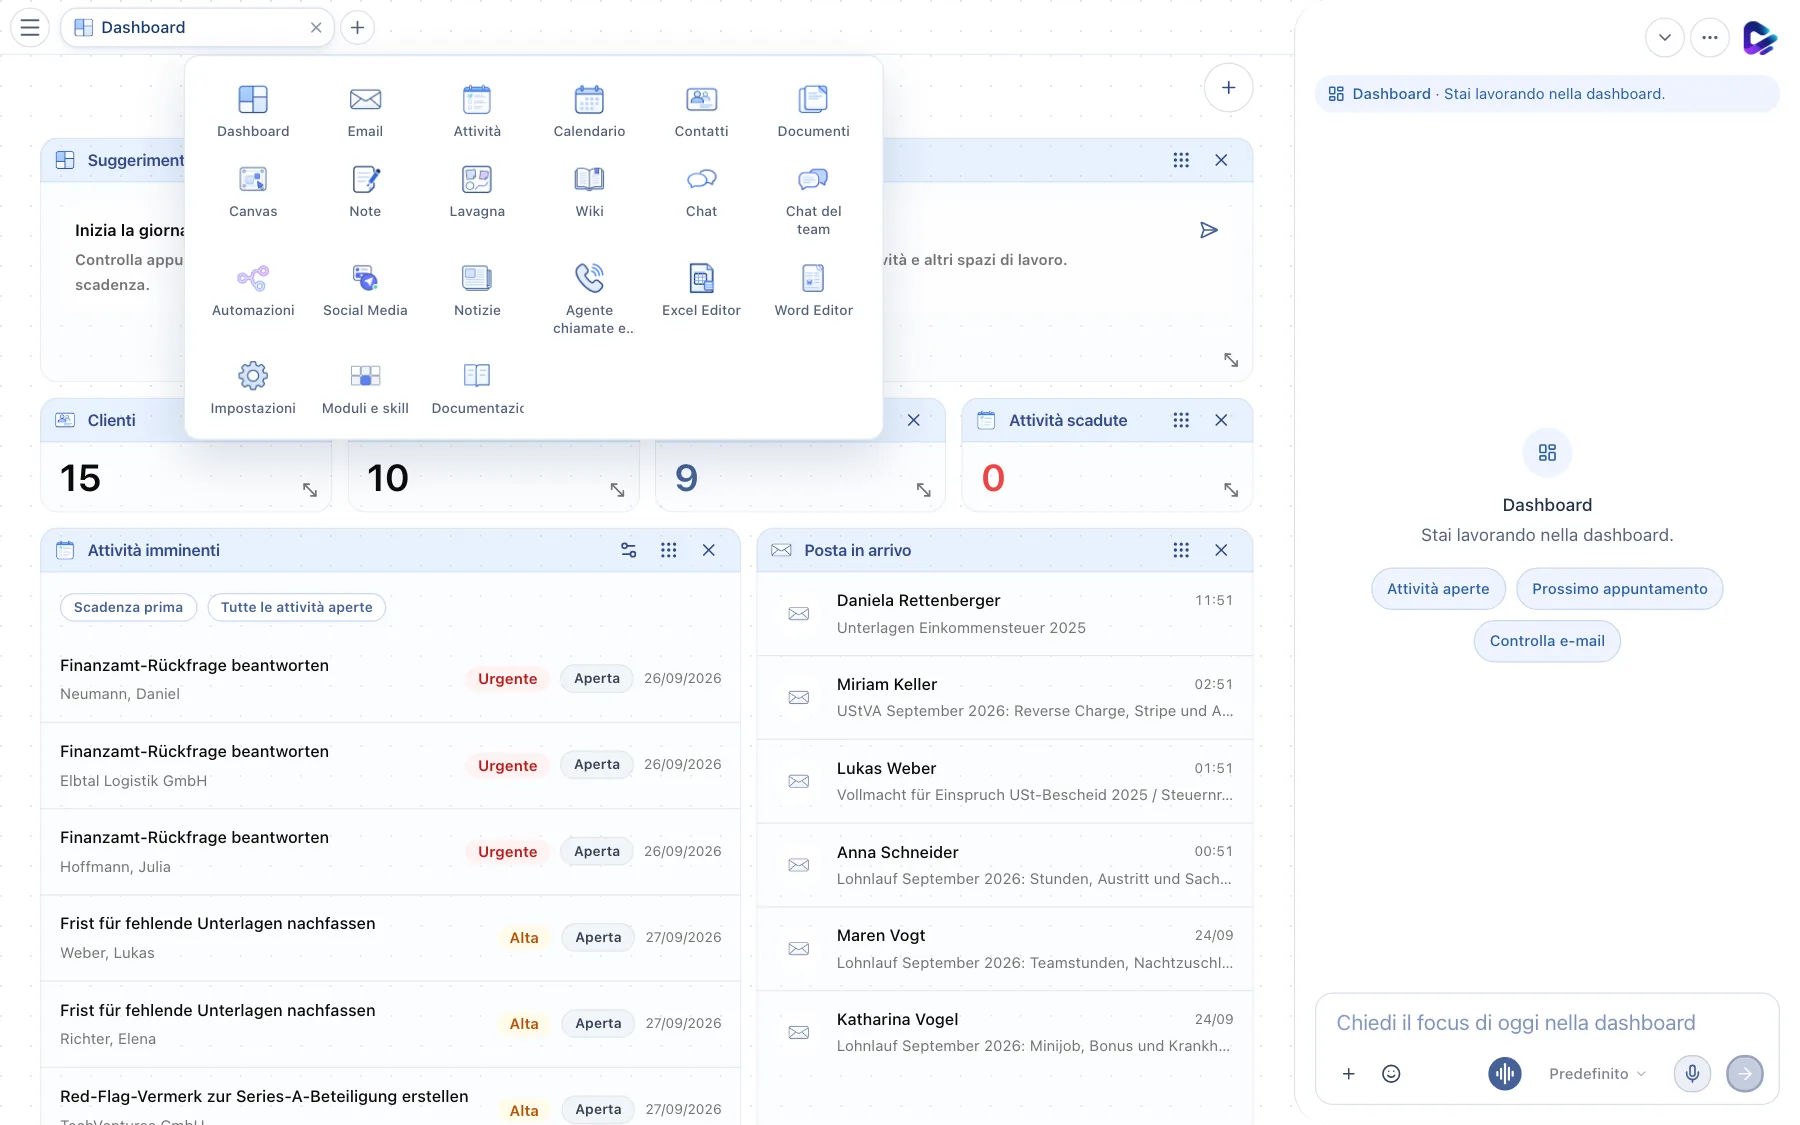The image size is (1800, 1125).
Task: Open the Excel Editor
Action: pos(701,289)
